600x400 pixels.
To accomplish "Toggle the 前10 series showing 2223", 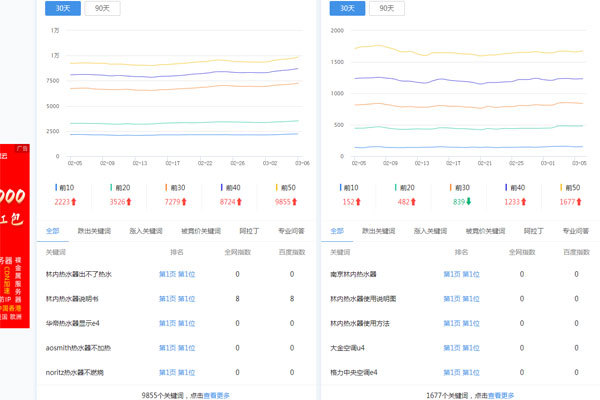I will click(x=66, y=187).
